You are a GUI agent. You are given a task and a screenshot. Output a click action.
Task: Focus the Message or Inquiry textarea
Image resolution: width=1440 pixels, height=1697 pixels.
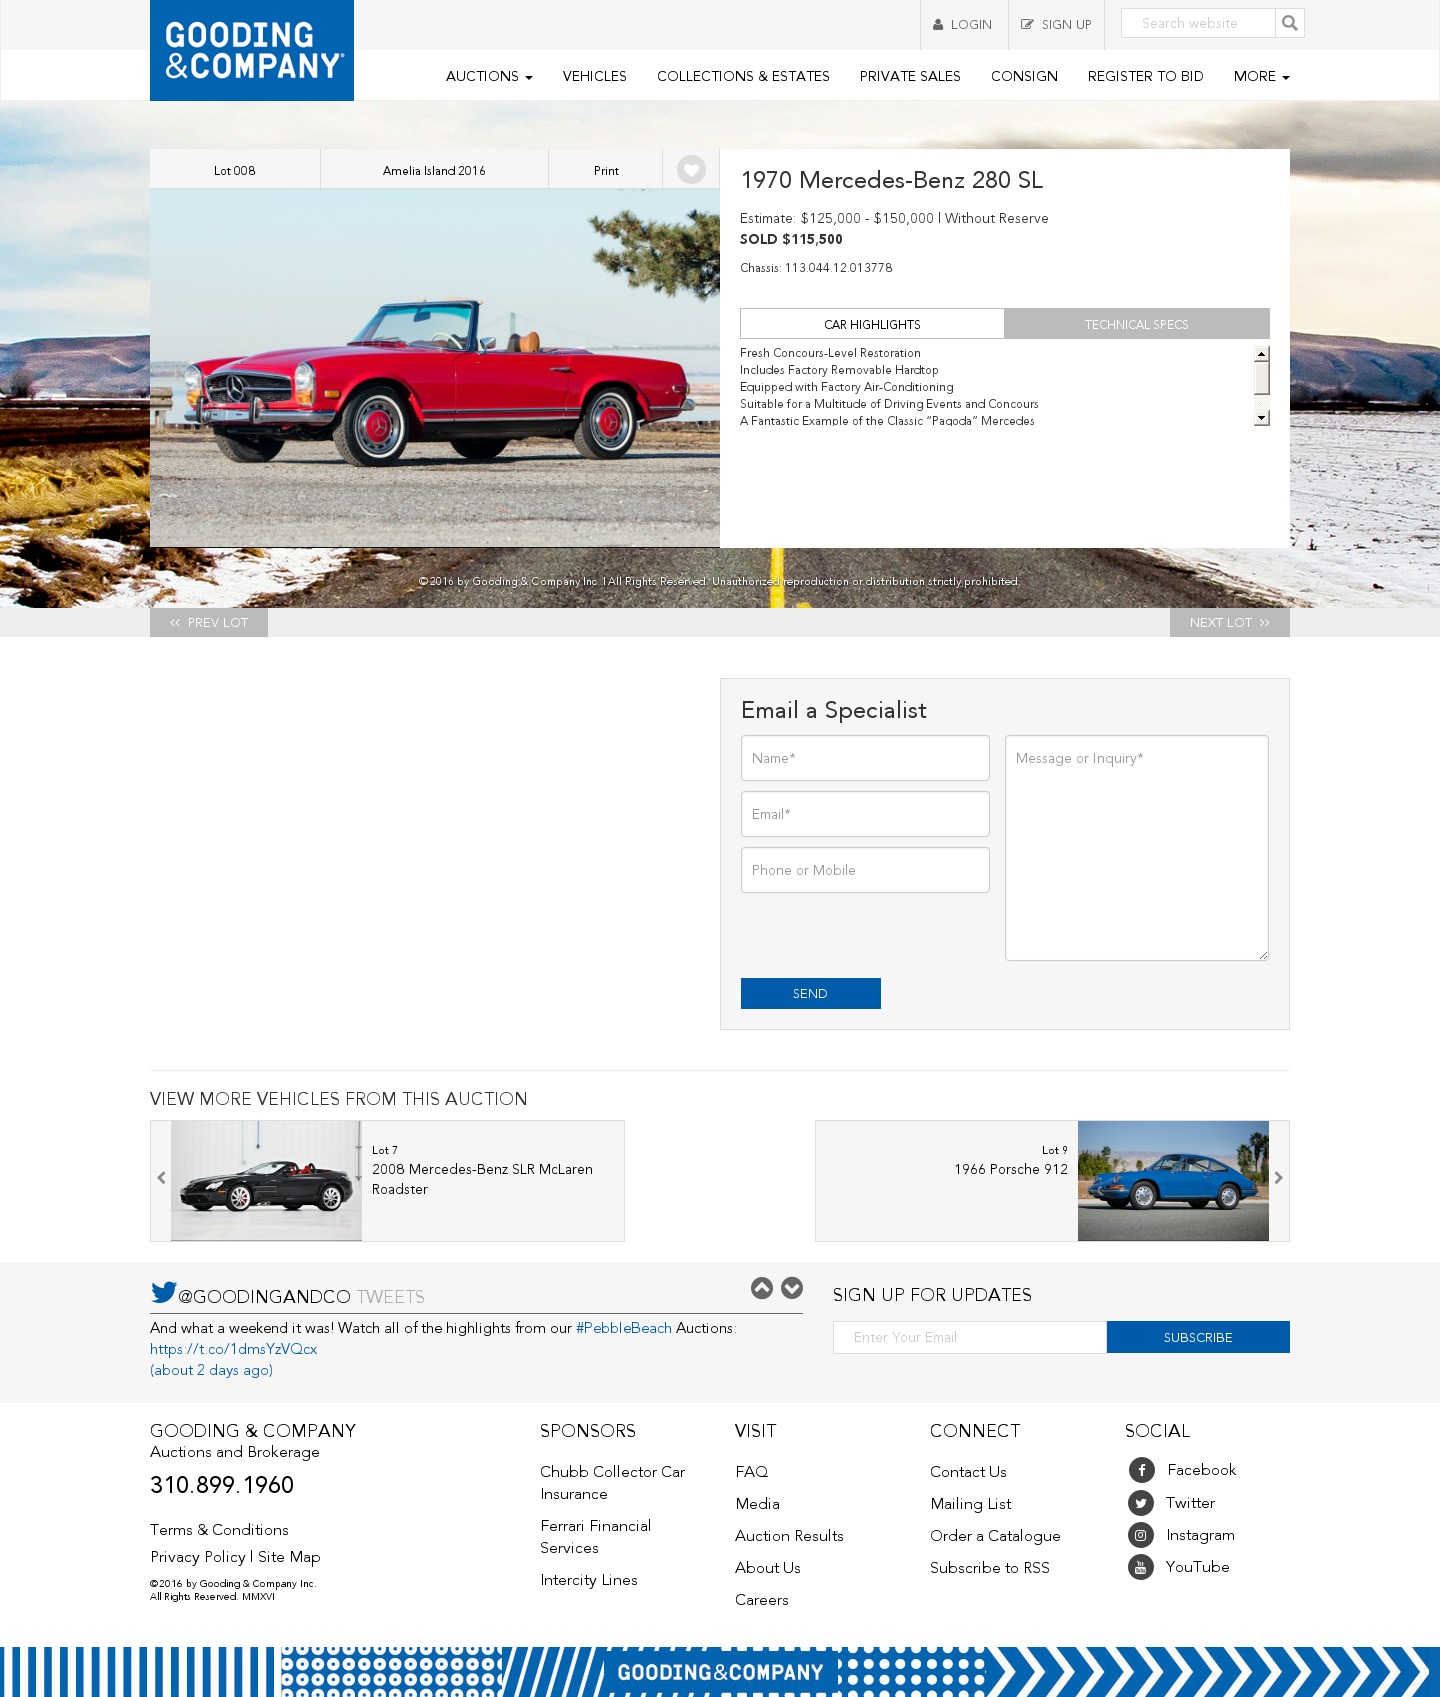[1137, 848]
